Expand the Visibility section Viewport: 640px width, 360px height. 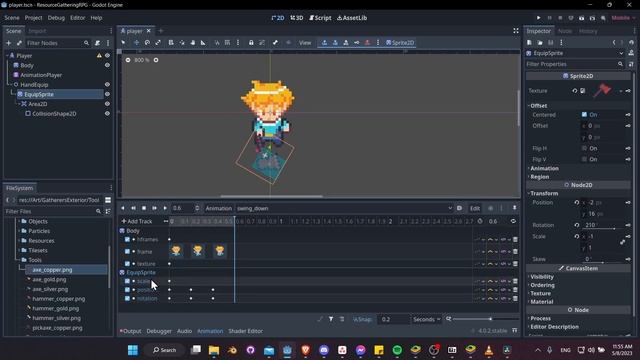click(x=541, y=277)
